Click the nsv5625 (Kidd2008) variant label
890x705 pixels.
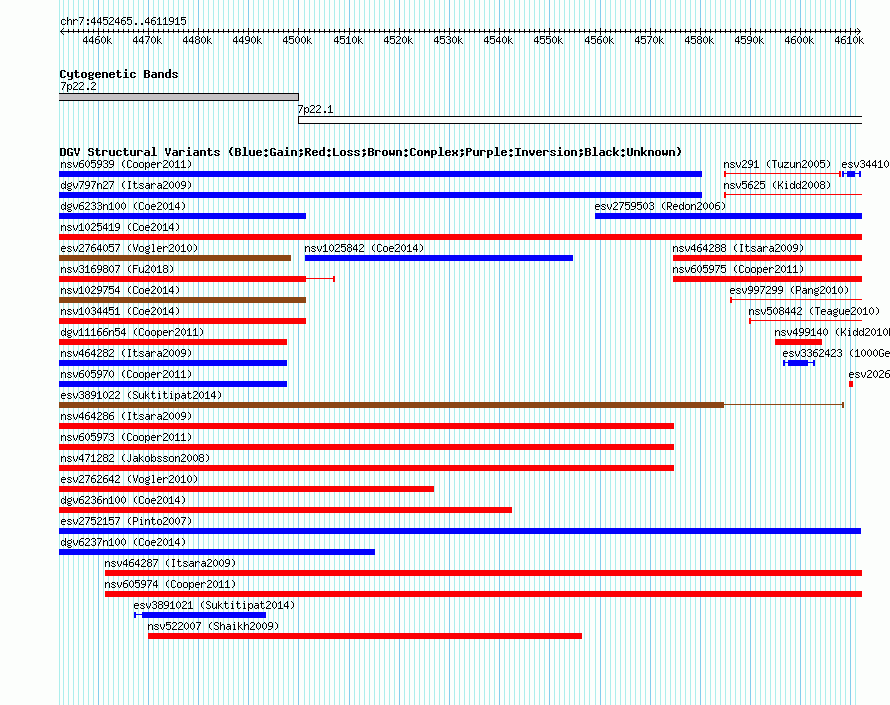(x=777, y=185)
